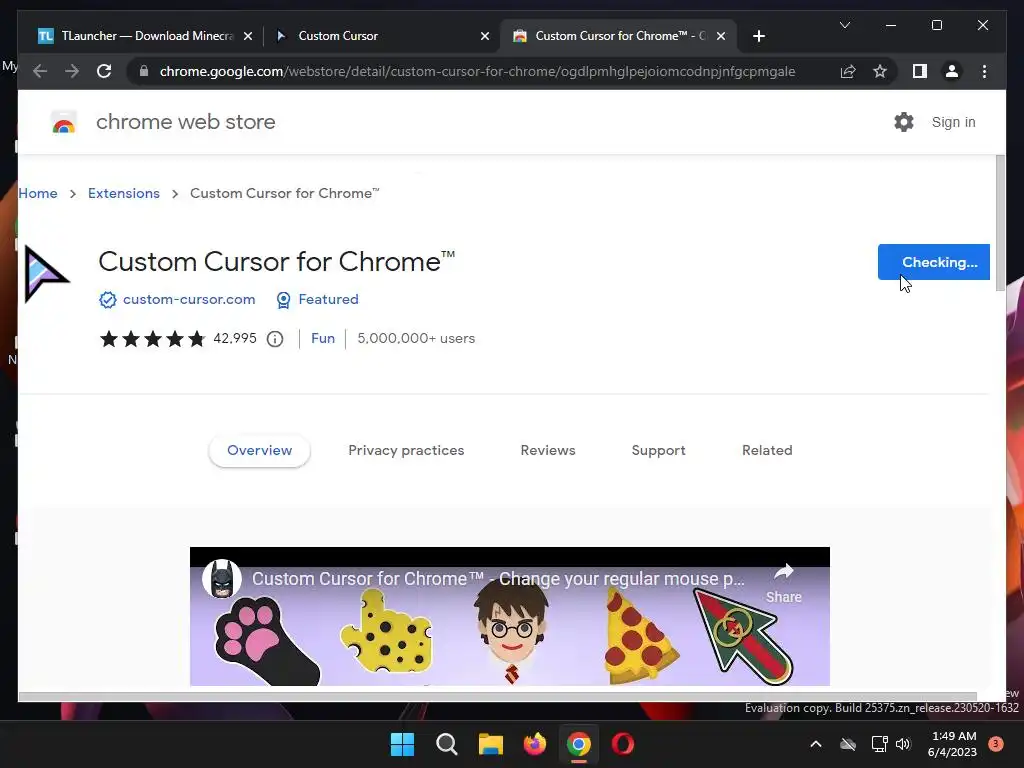Viewport: 1024px width, 768px height.
Task: Open the web store settings gear
Action: point(904,122)
